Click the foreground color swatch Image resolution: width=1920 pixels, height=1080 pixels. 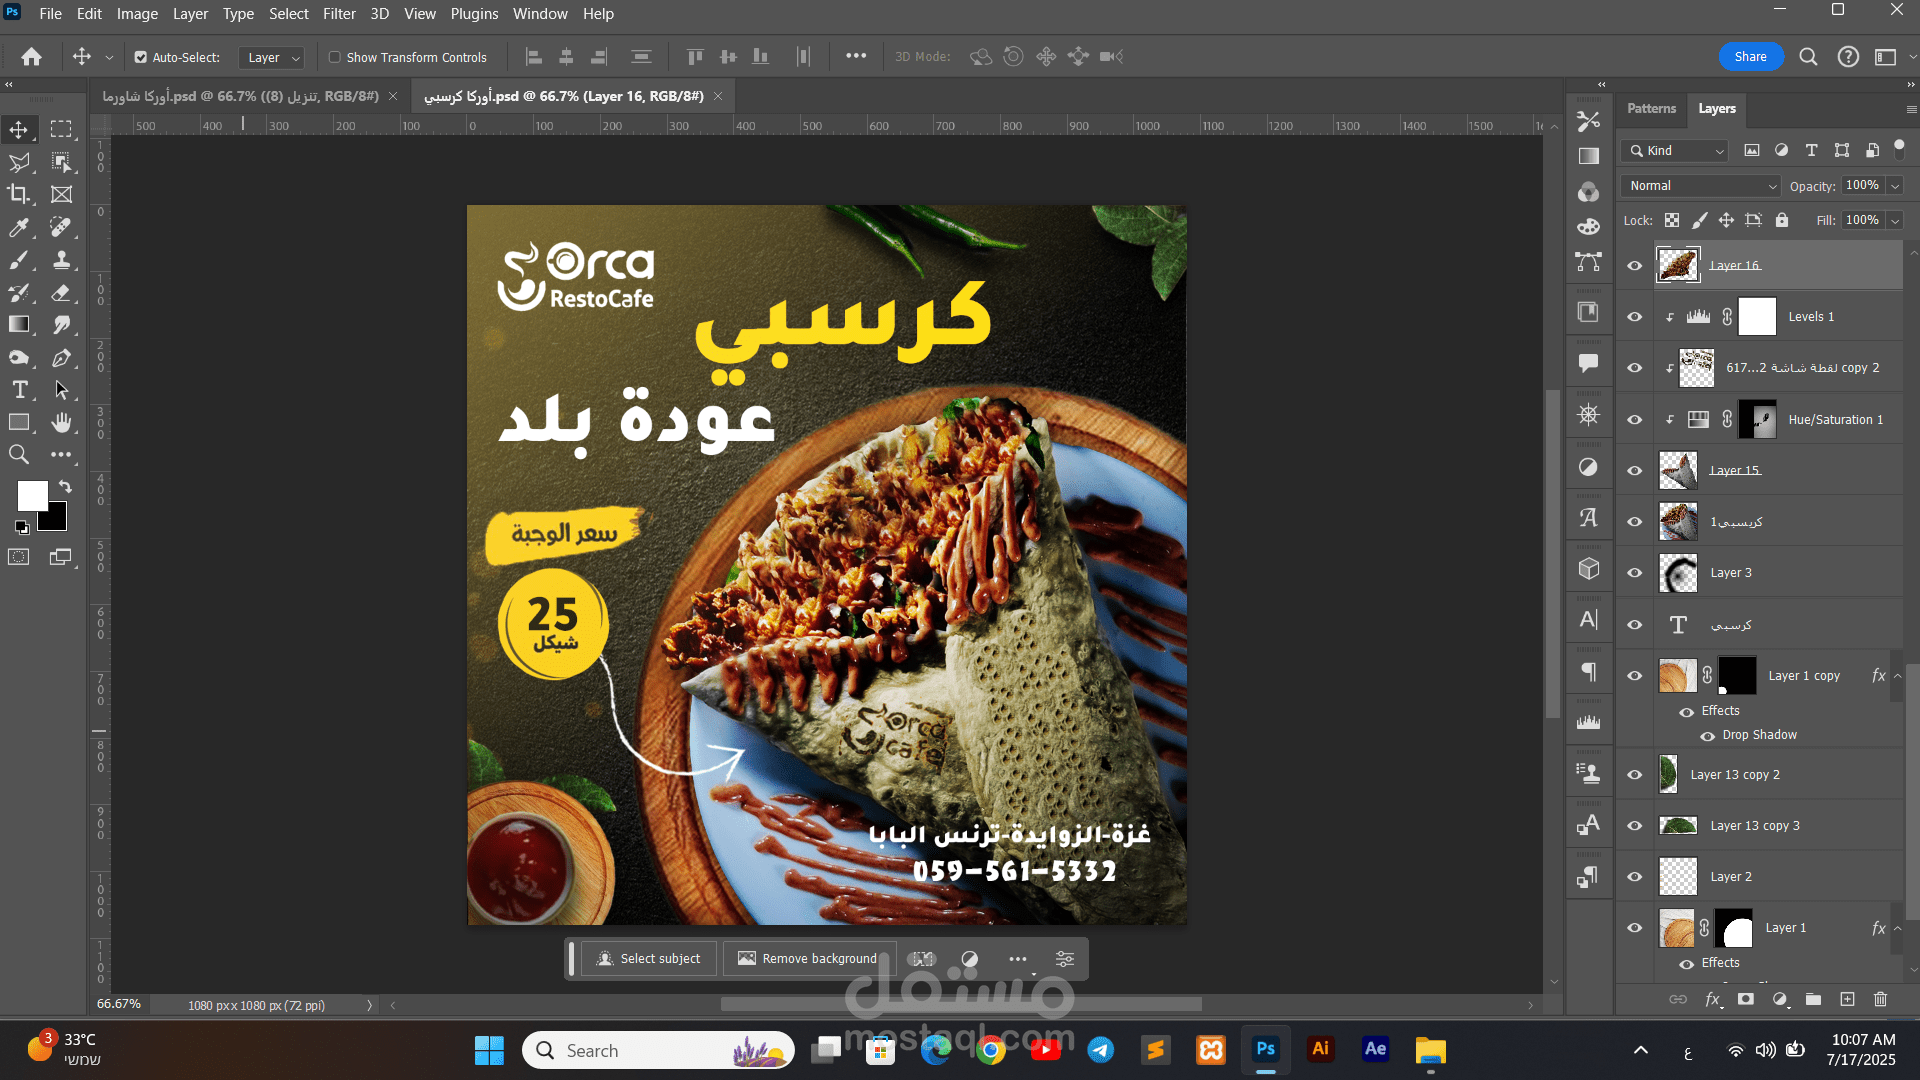tap(32, 496)
